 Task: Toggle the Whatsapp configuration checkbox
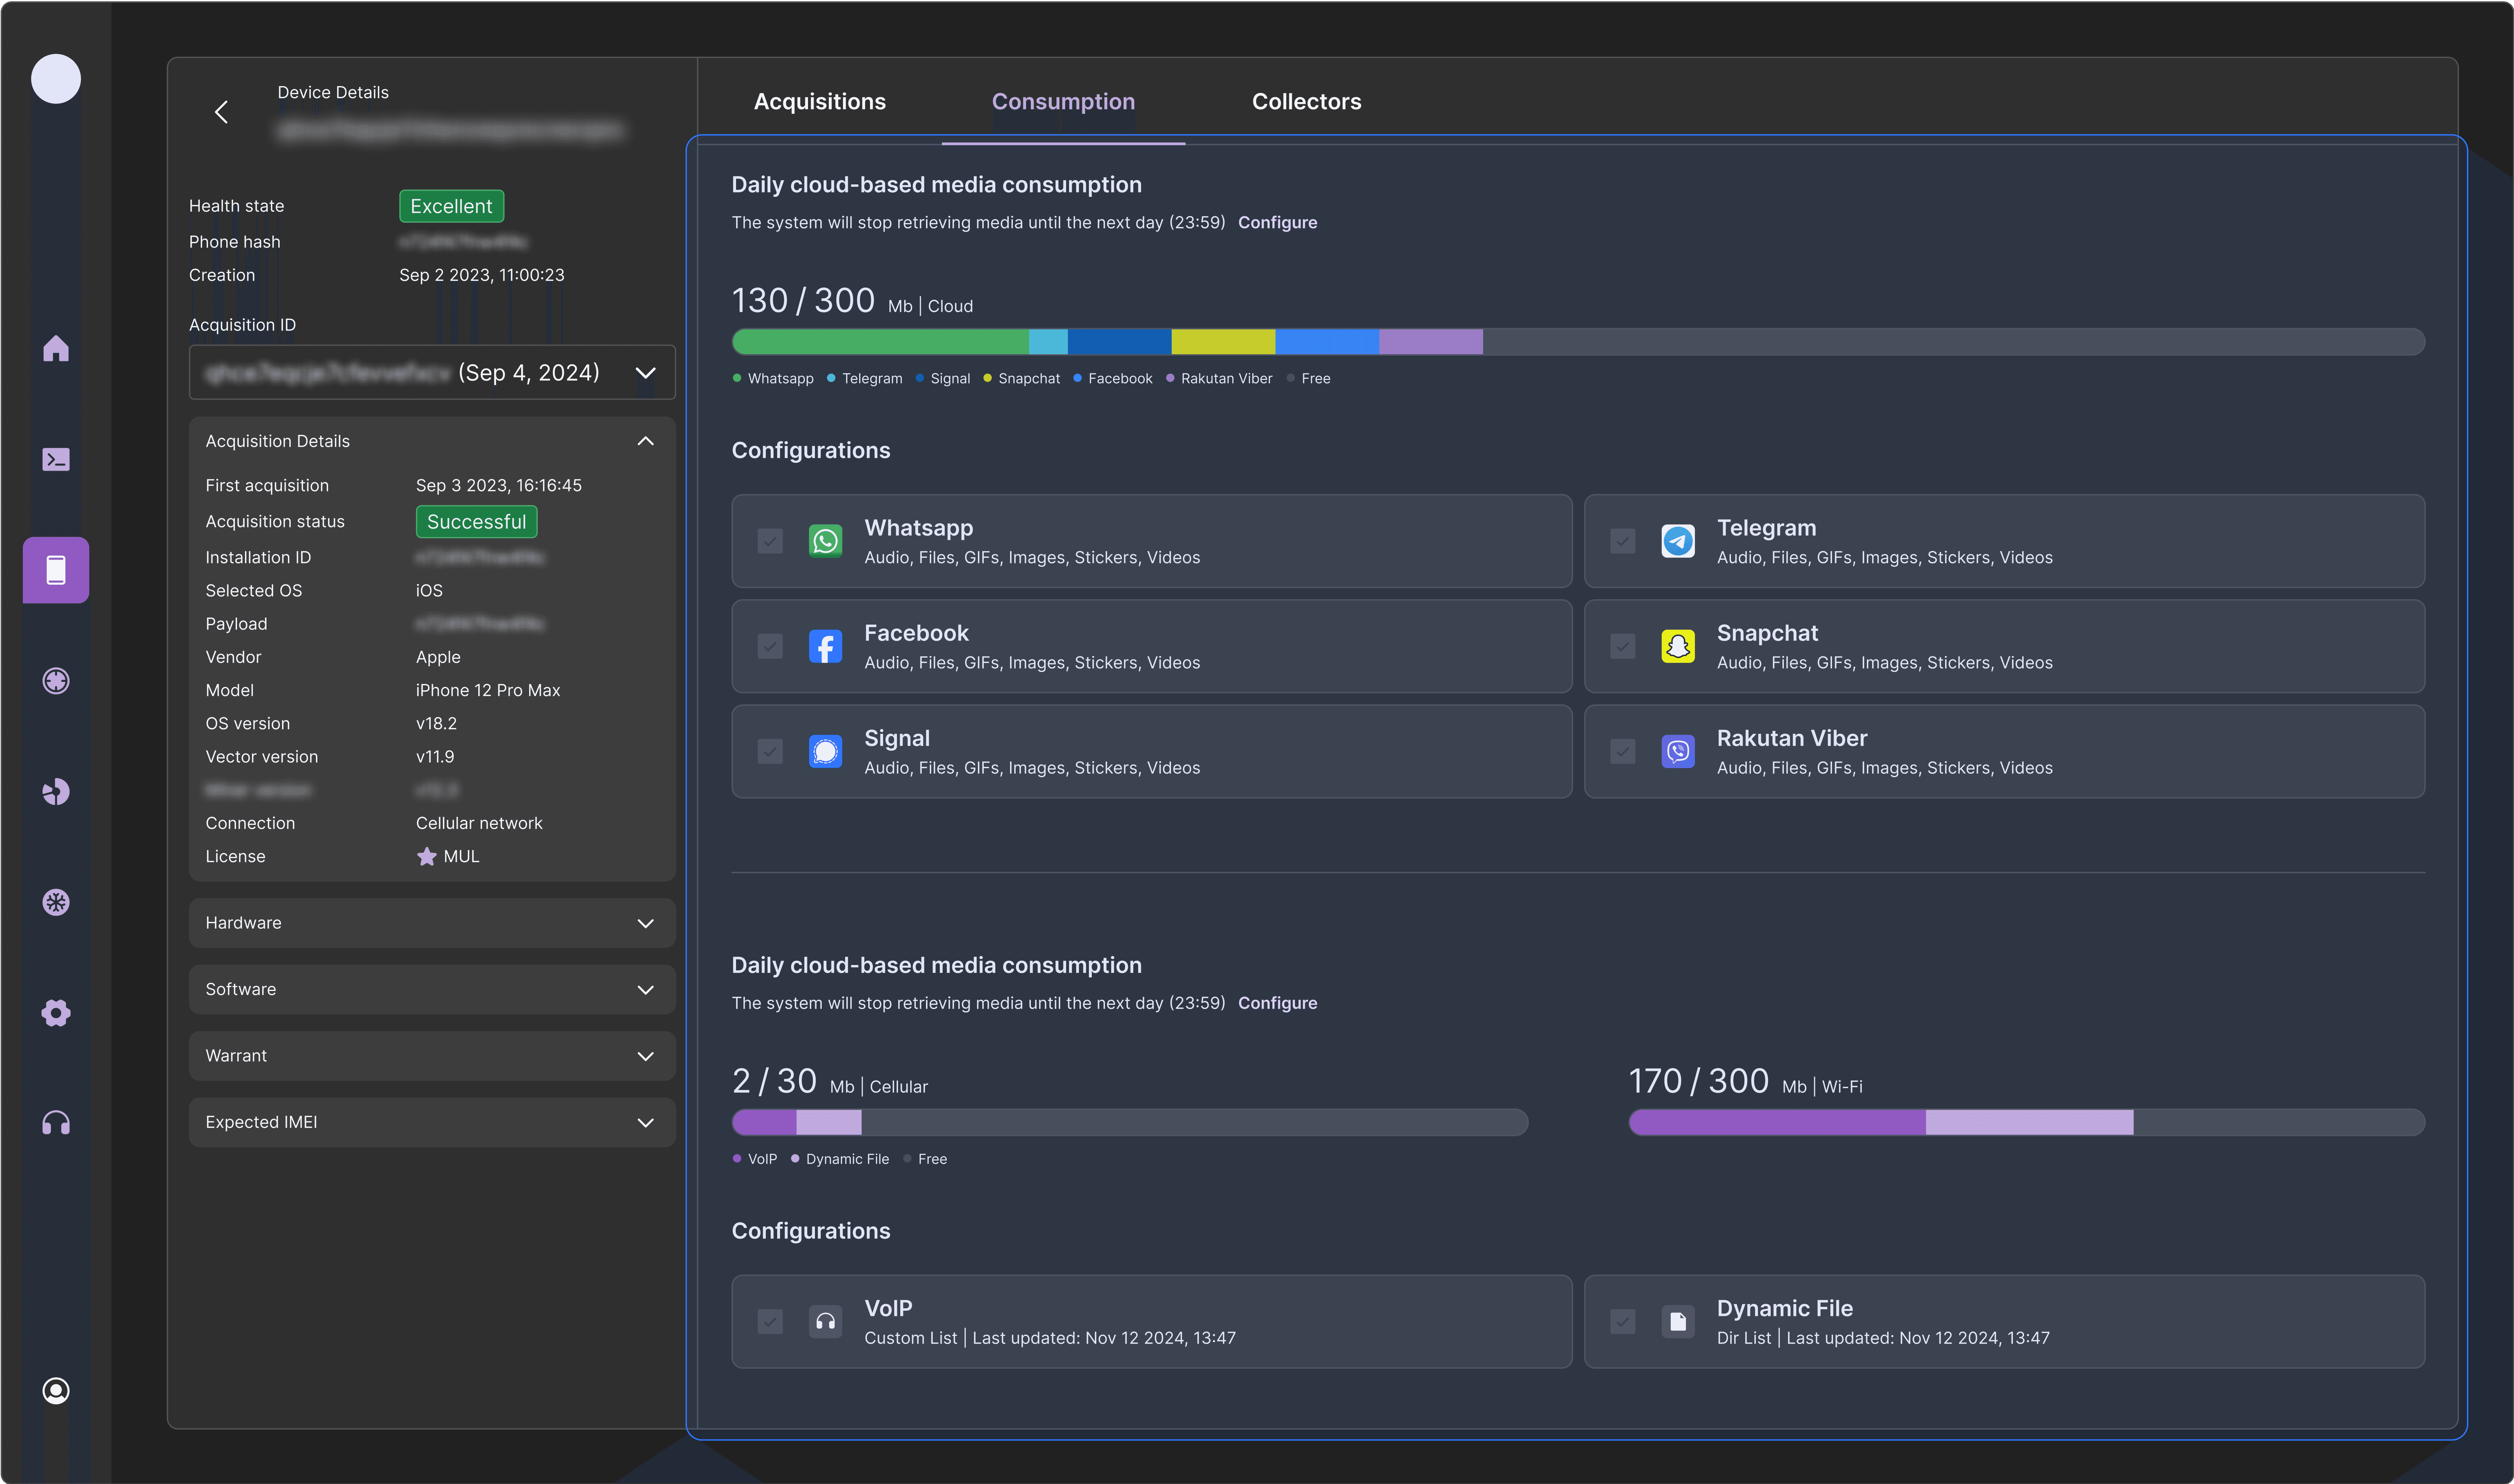tap(770, 541)
